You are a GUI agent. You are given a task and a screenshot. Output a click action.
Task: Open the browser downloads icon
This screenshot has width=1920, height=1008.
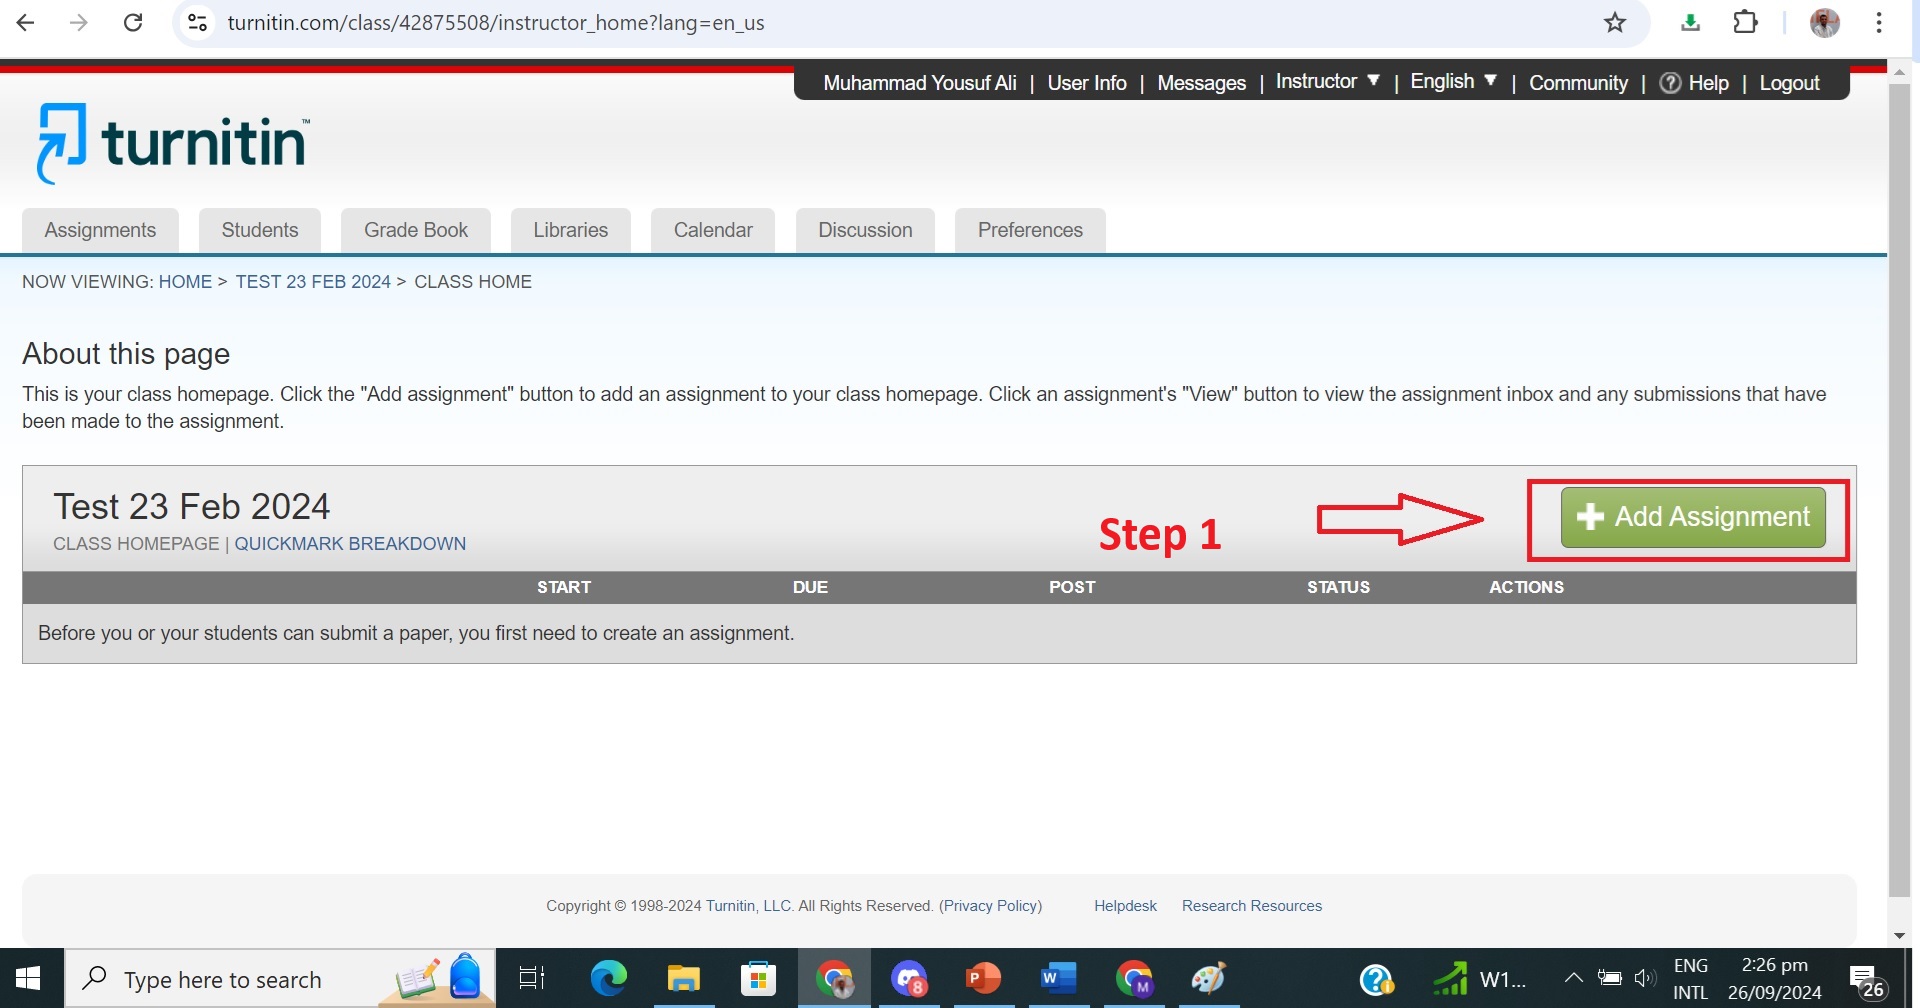[1690, 22]
